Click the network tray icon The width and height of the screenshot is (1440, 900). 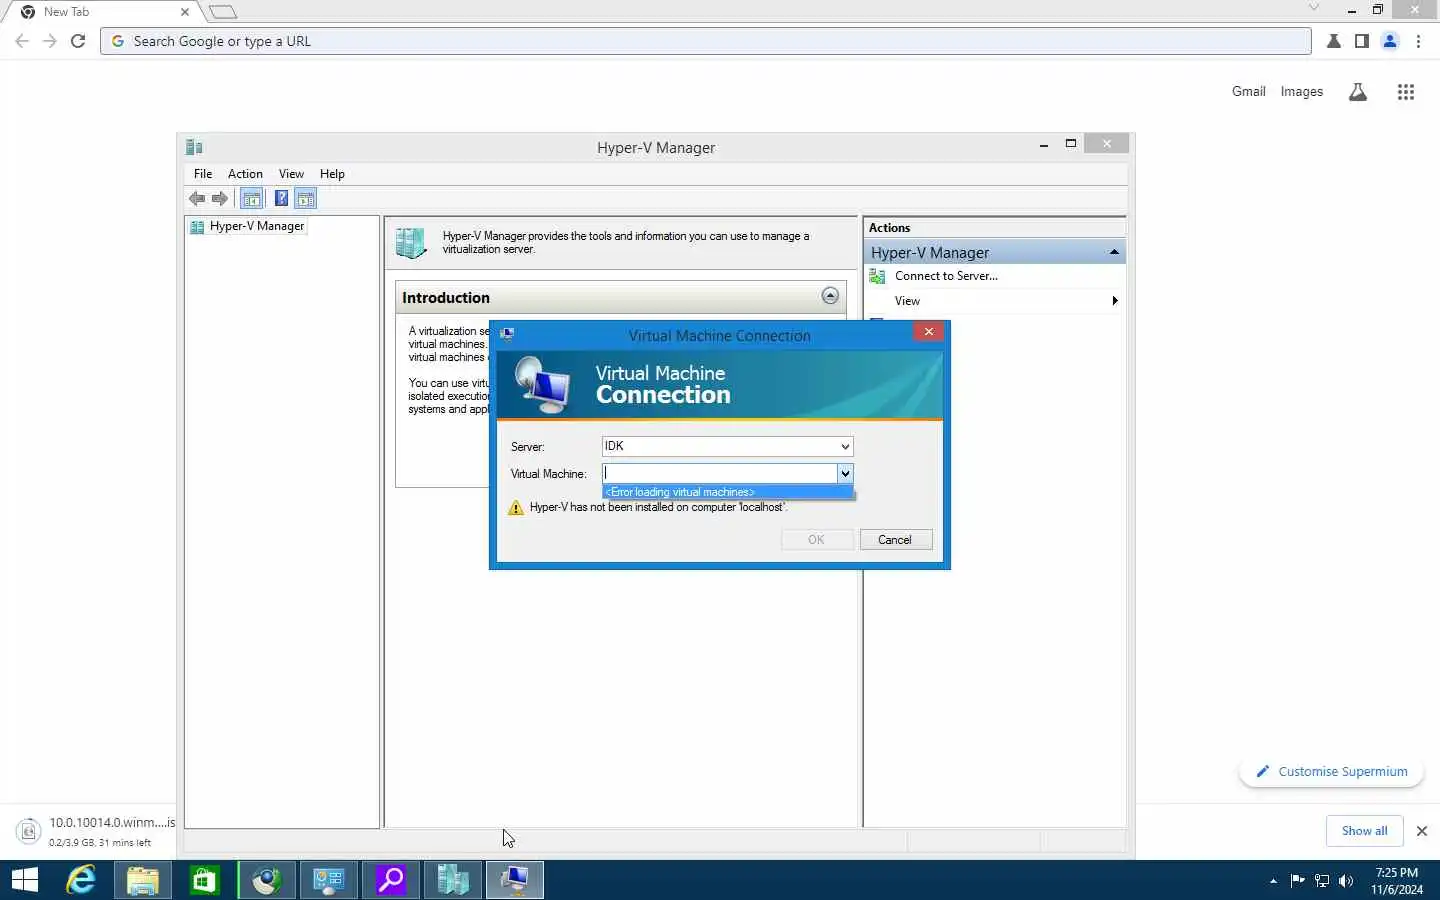[x=1322, y=881]
